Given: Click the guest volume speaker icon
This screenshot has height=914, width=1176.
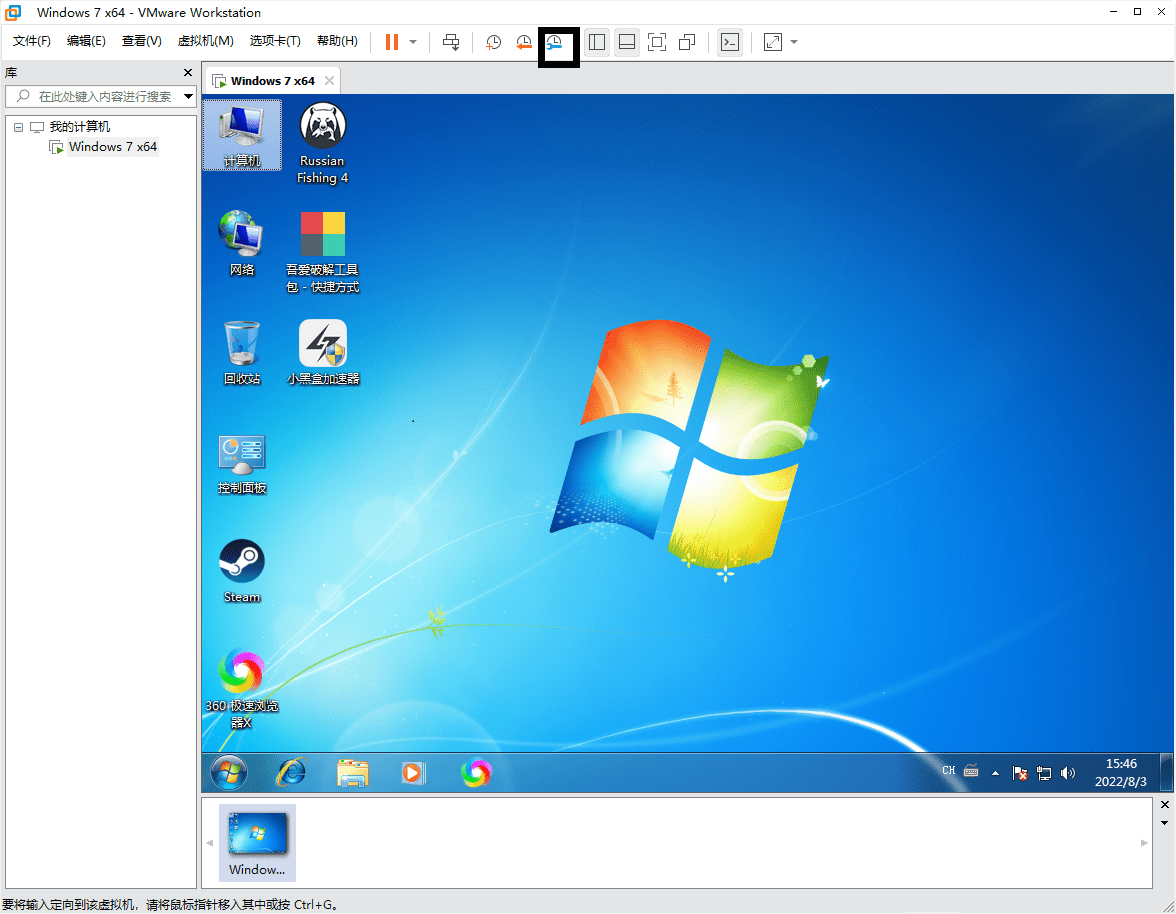Looking at the screenshot, I should (1068, 773).
